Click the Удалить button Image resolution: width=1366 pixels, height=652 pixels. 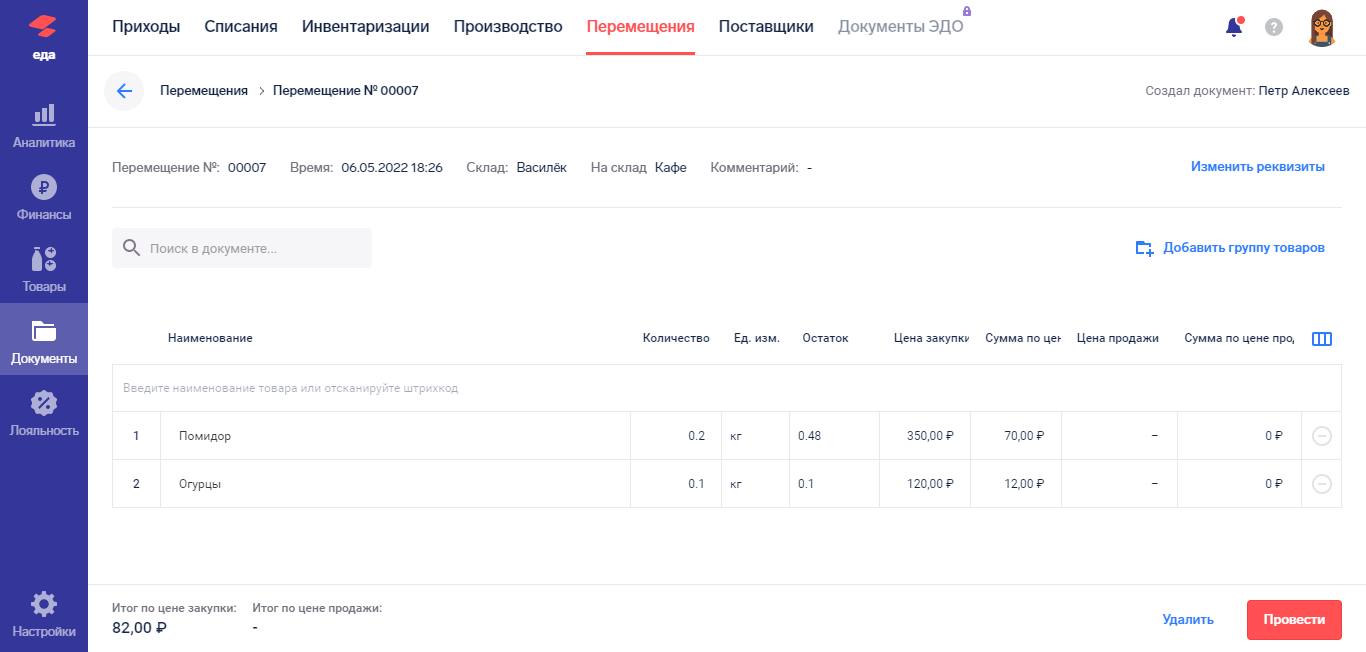(x=1188, y=620)
